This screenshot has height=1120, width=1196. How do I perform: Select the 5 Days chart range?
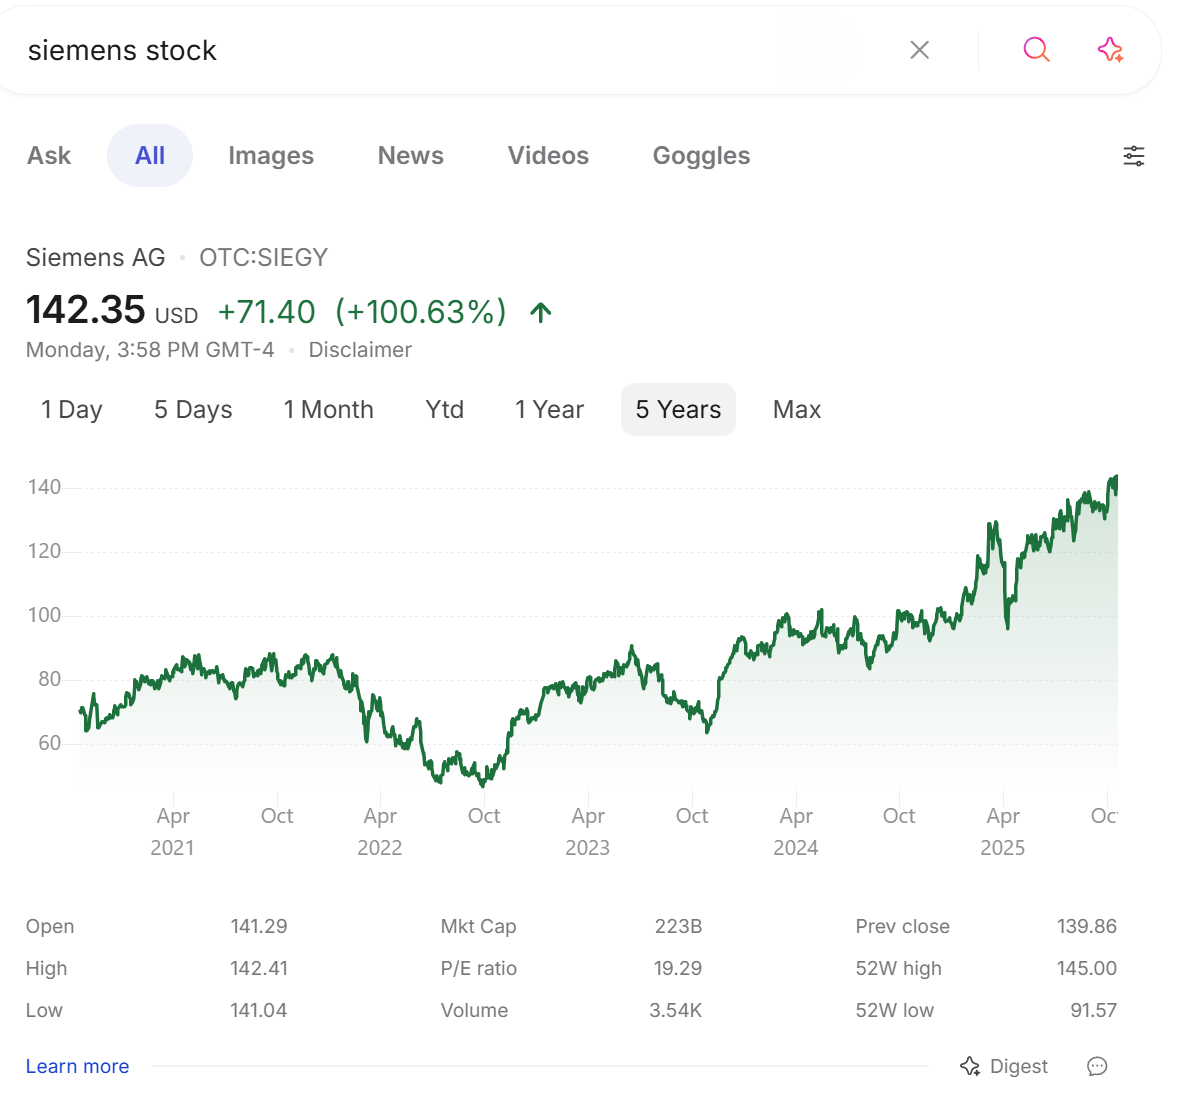tap(193, 410)
